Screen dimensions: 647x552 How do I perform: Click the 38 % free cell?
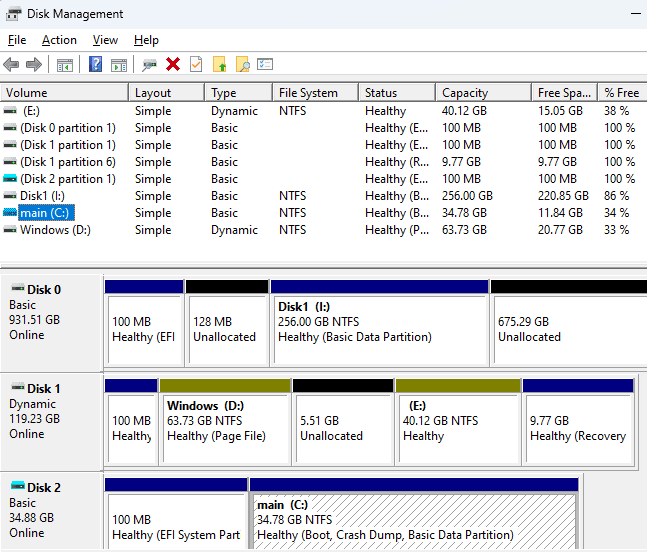click(x=616, y=111)
